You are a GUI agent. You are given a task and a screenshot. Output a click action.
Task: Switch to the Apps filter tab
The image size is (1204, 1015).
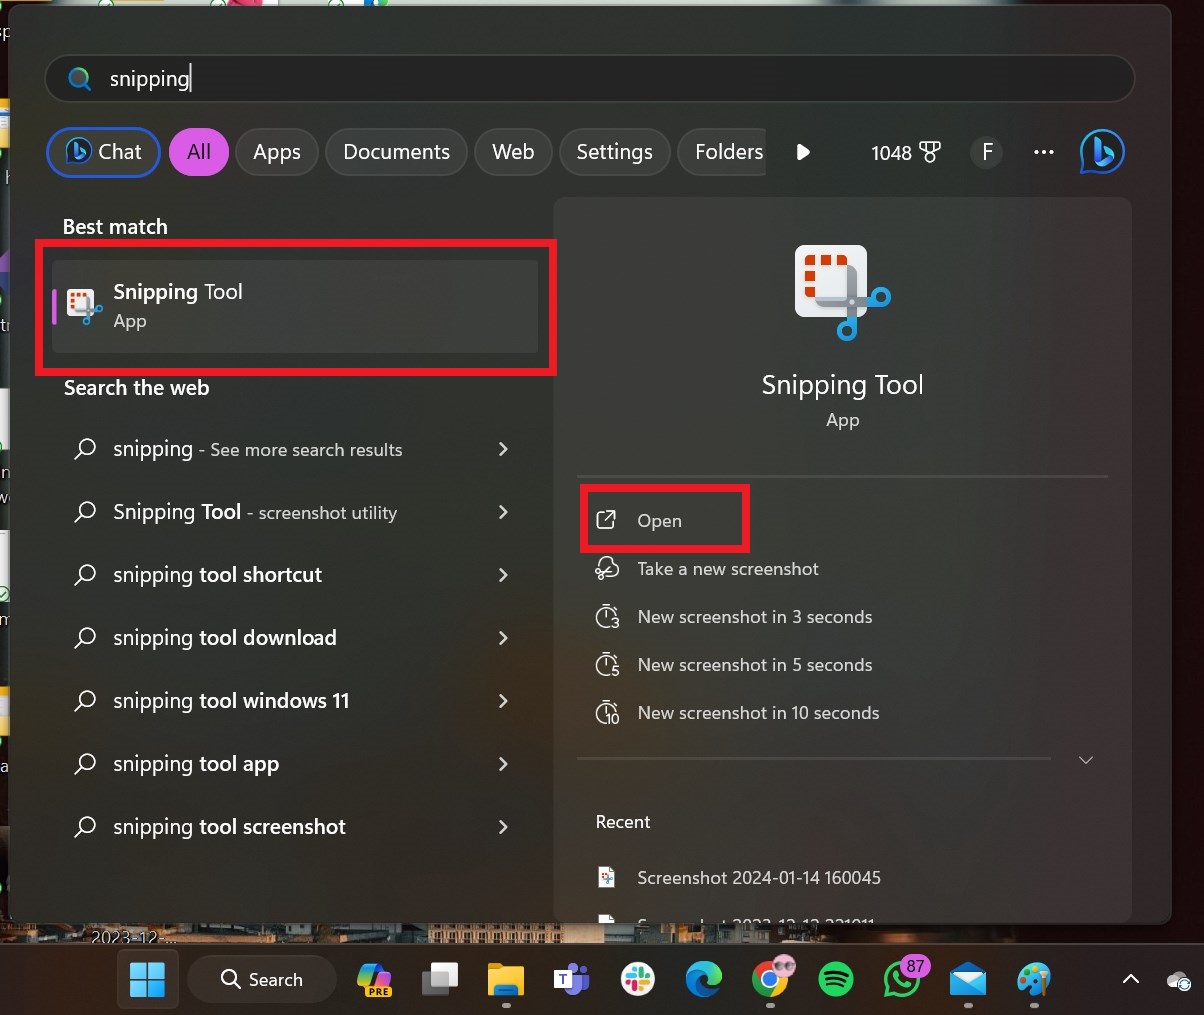(277, 152)
